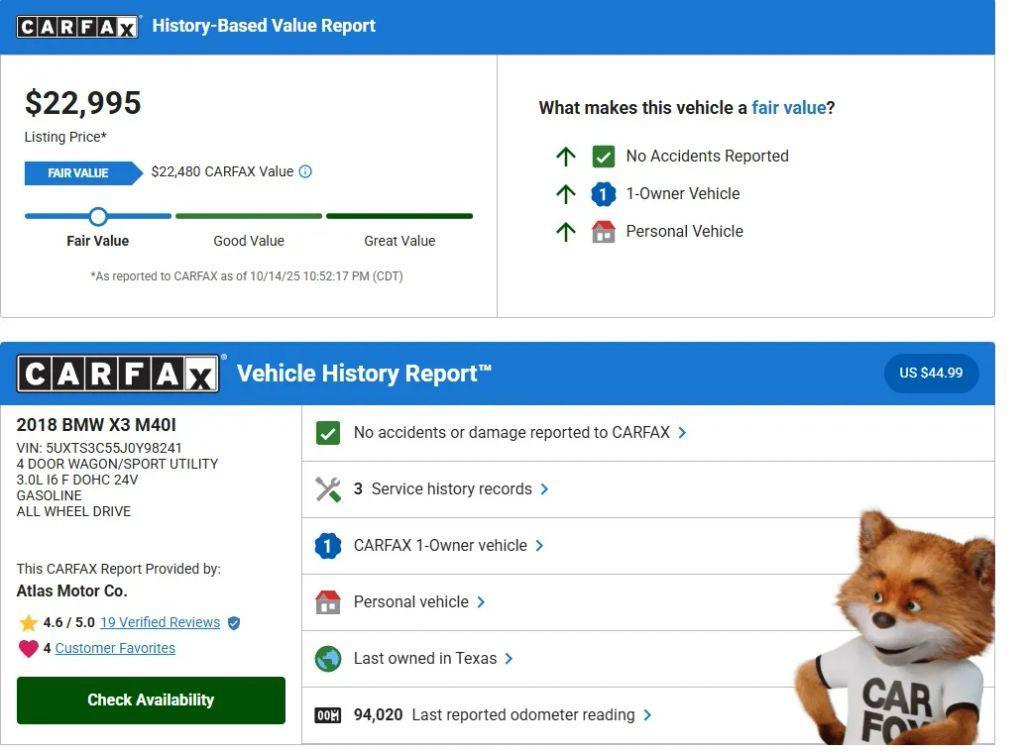1024x753 pixels.
Task: Click the odometer reading icon
Action: (x=328, y=715)
